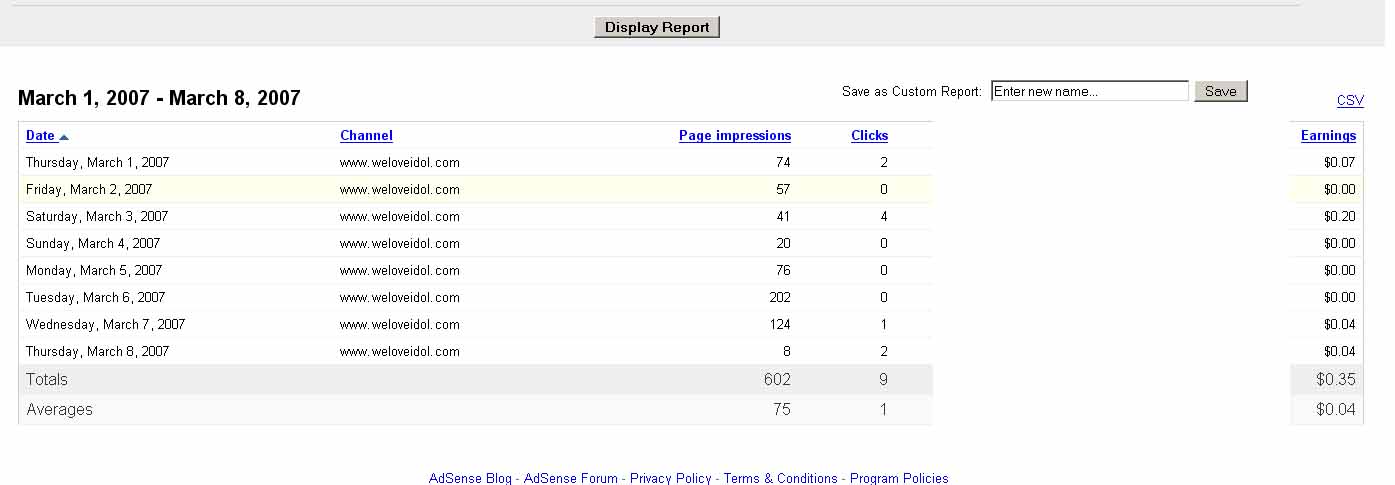The width and height of the screenshot is (1395, 485).
Task: Click the Tuesday, March 6, 2007 date cell
Action: click(95, 297)
